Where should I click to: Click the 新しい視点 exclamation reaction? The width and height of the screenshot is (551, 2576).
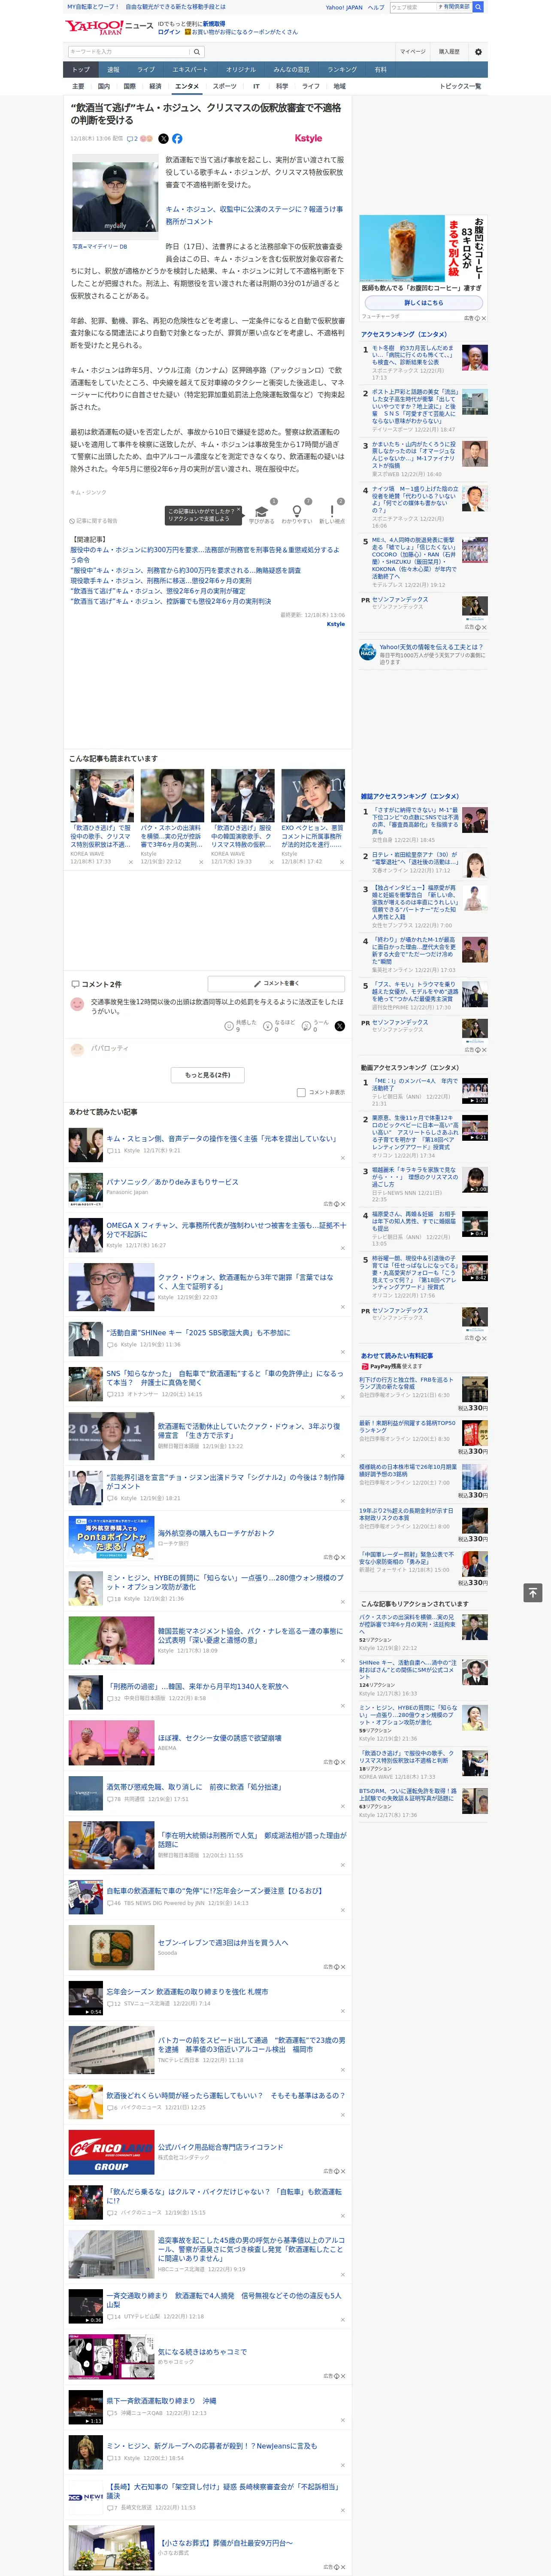click(332, 514)
